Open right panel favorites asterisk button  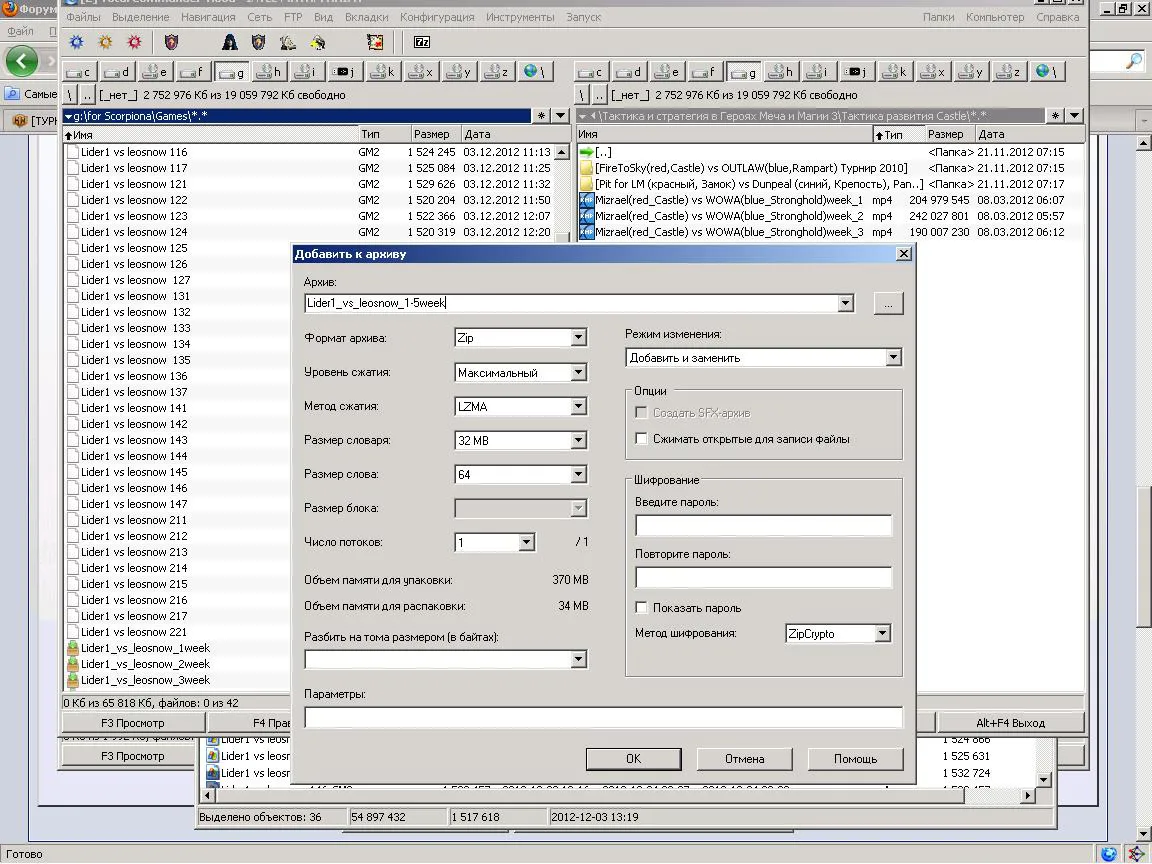[x=1055, y=115]
